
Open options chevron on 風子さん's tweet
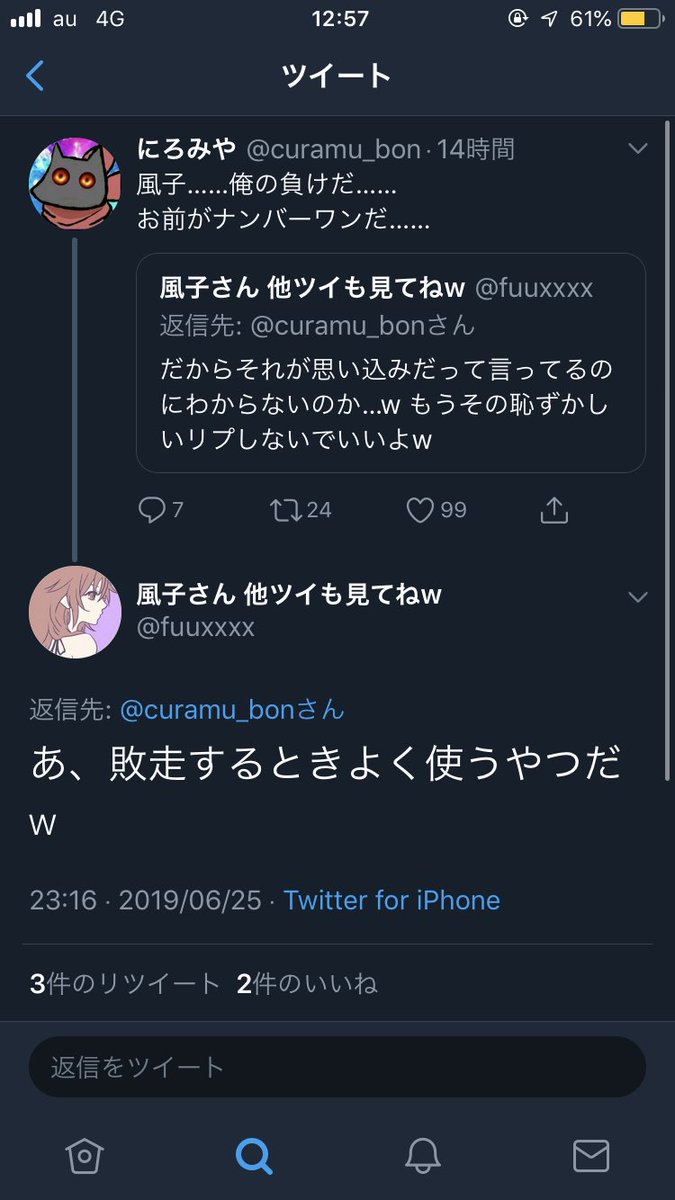638,596
